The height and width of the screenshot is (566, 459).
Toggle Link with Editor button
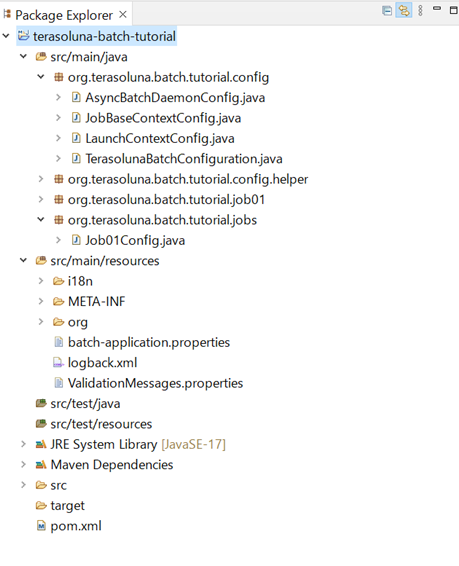404,10
